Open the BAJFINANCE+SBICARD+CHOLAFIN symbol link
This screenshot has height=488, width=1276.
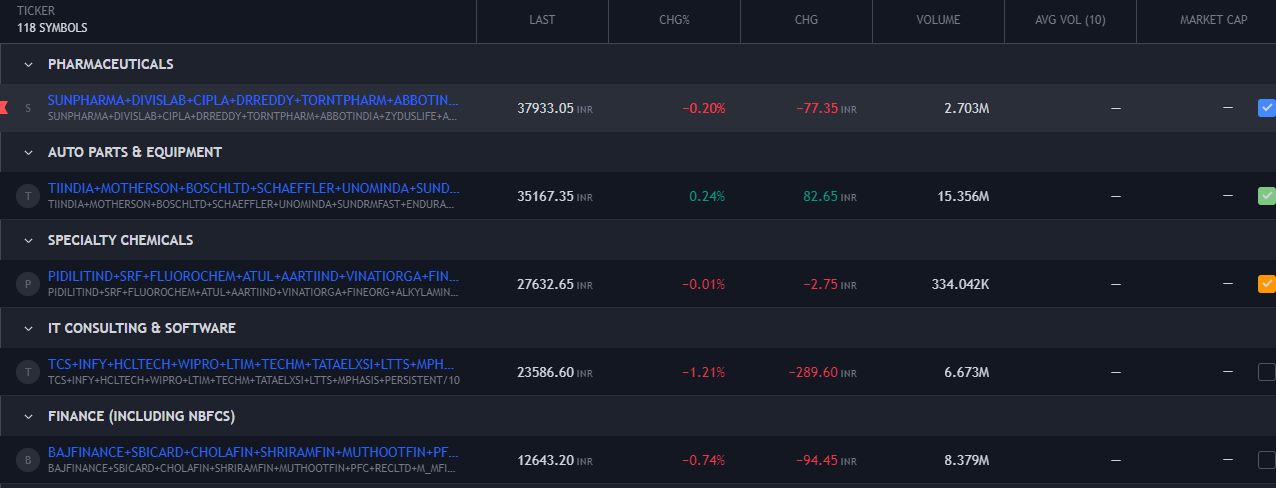point(253,453)
